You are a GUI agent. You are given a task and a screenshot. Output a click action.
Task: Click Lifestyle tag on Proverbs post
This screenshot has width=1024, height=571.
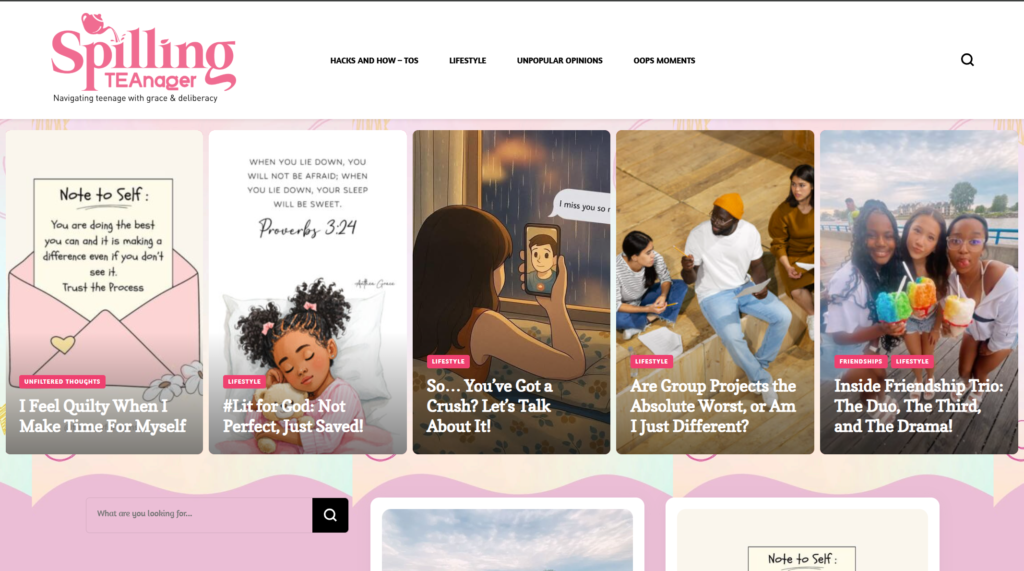tap(244, 382)
